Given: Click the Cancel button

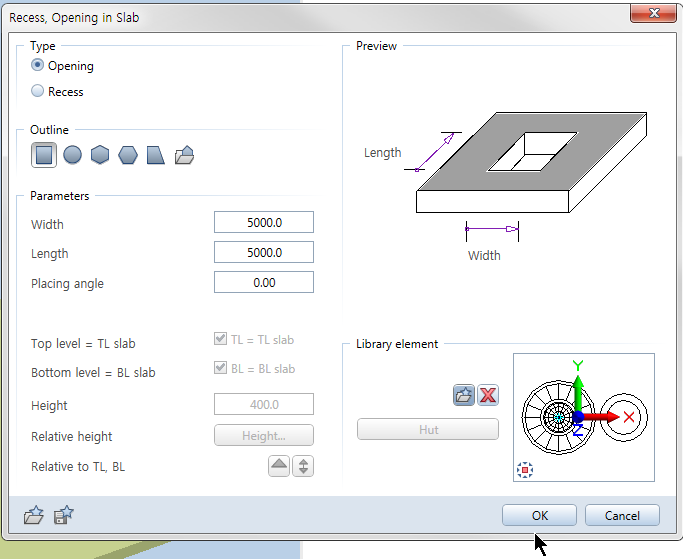Looking at the screenshot, I should (x=622, y=516).
